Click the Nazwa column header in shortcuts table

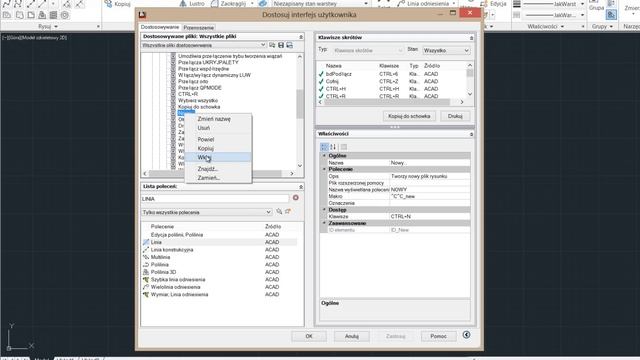(x=333, y=66)
